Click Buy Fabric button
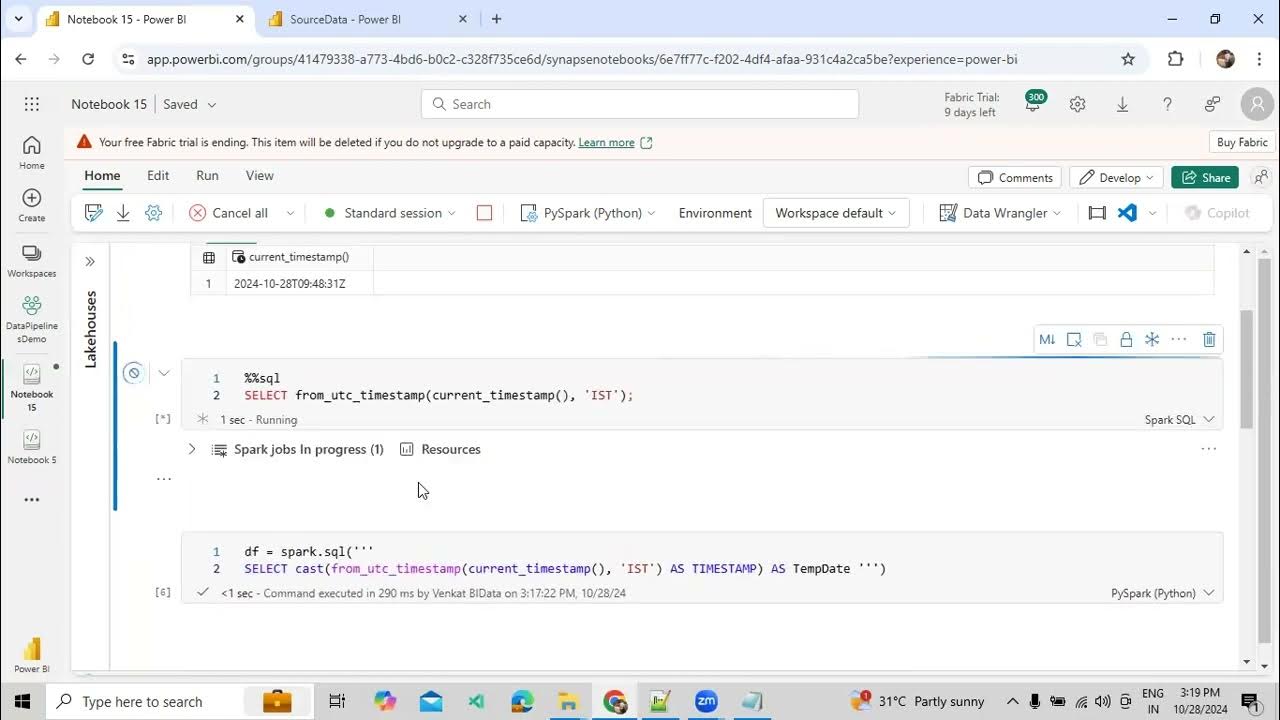The image size is (1280, 720). click(1241, 142)
